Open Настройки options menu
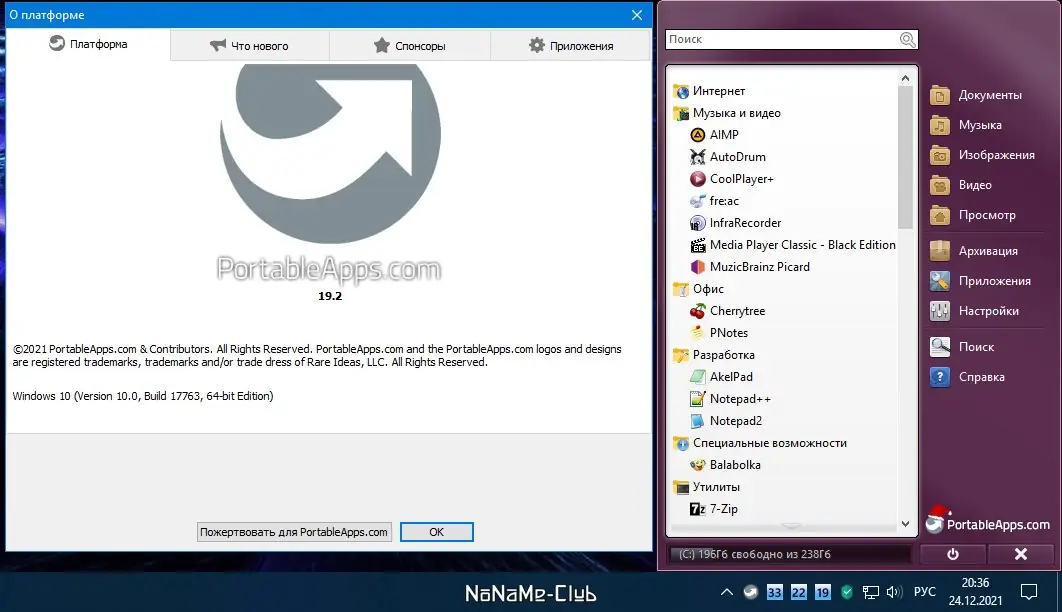Viewport: 1062px width, 612px height. [975, 311]
